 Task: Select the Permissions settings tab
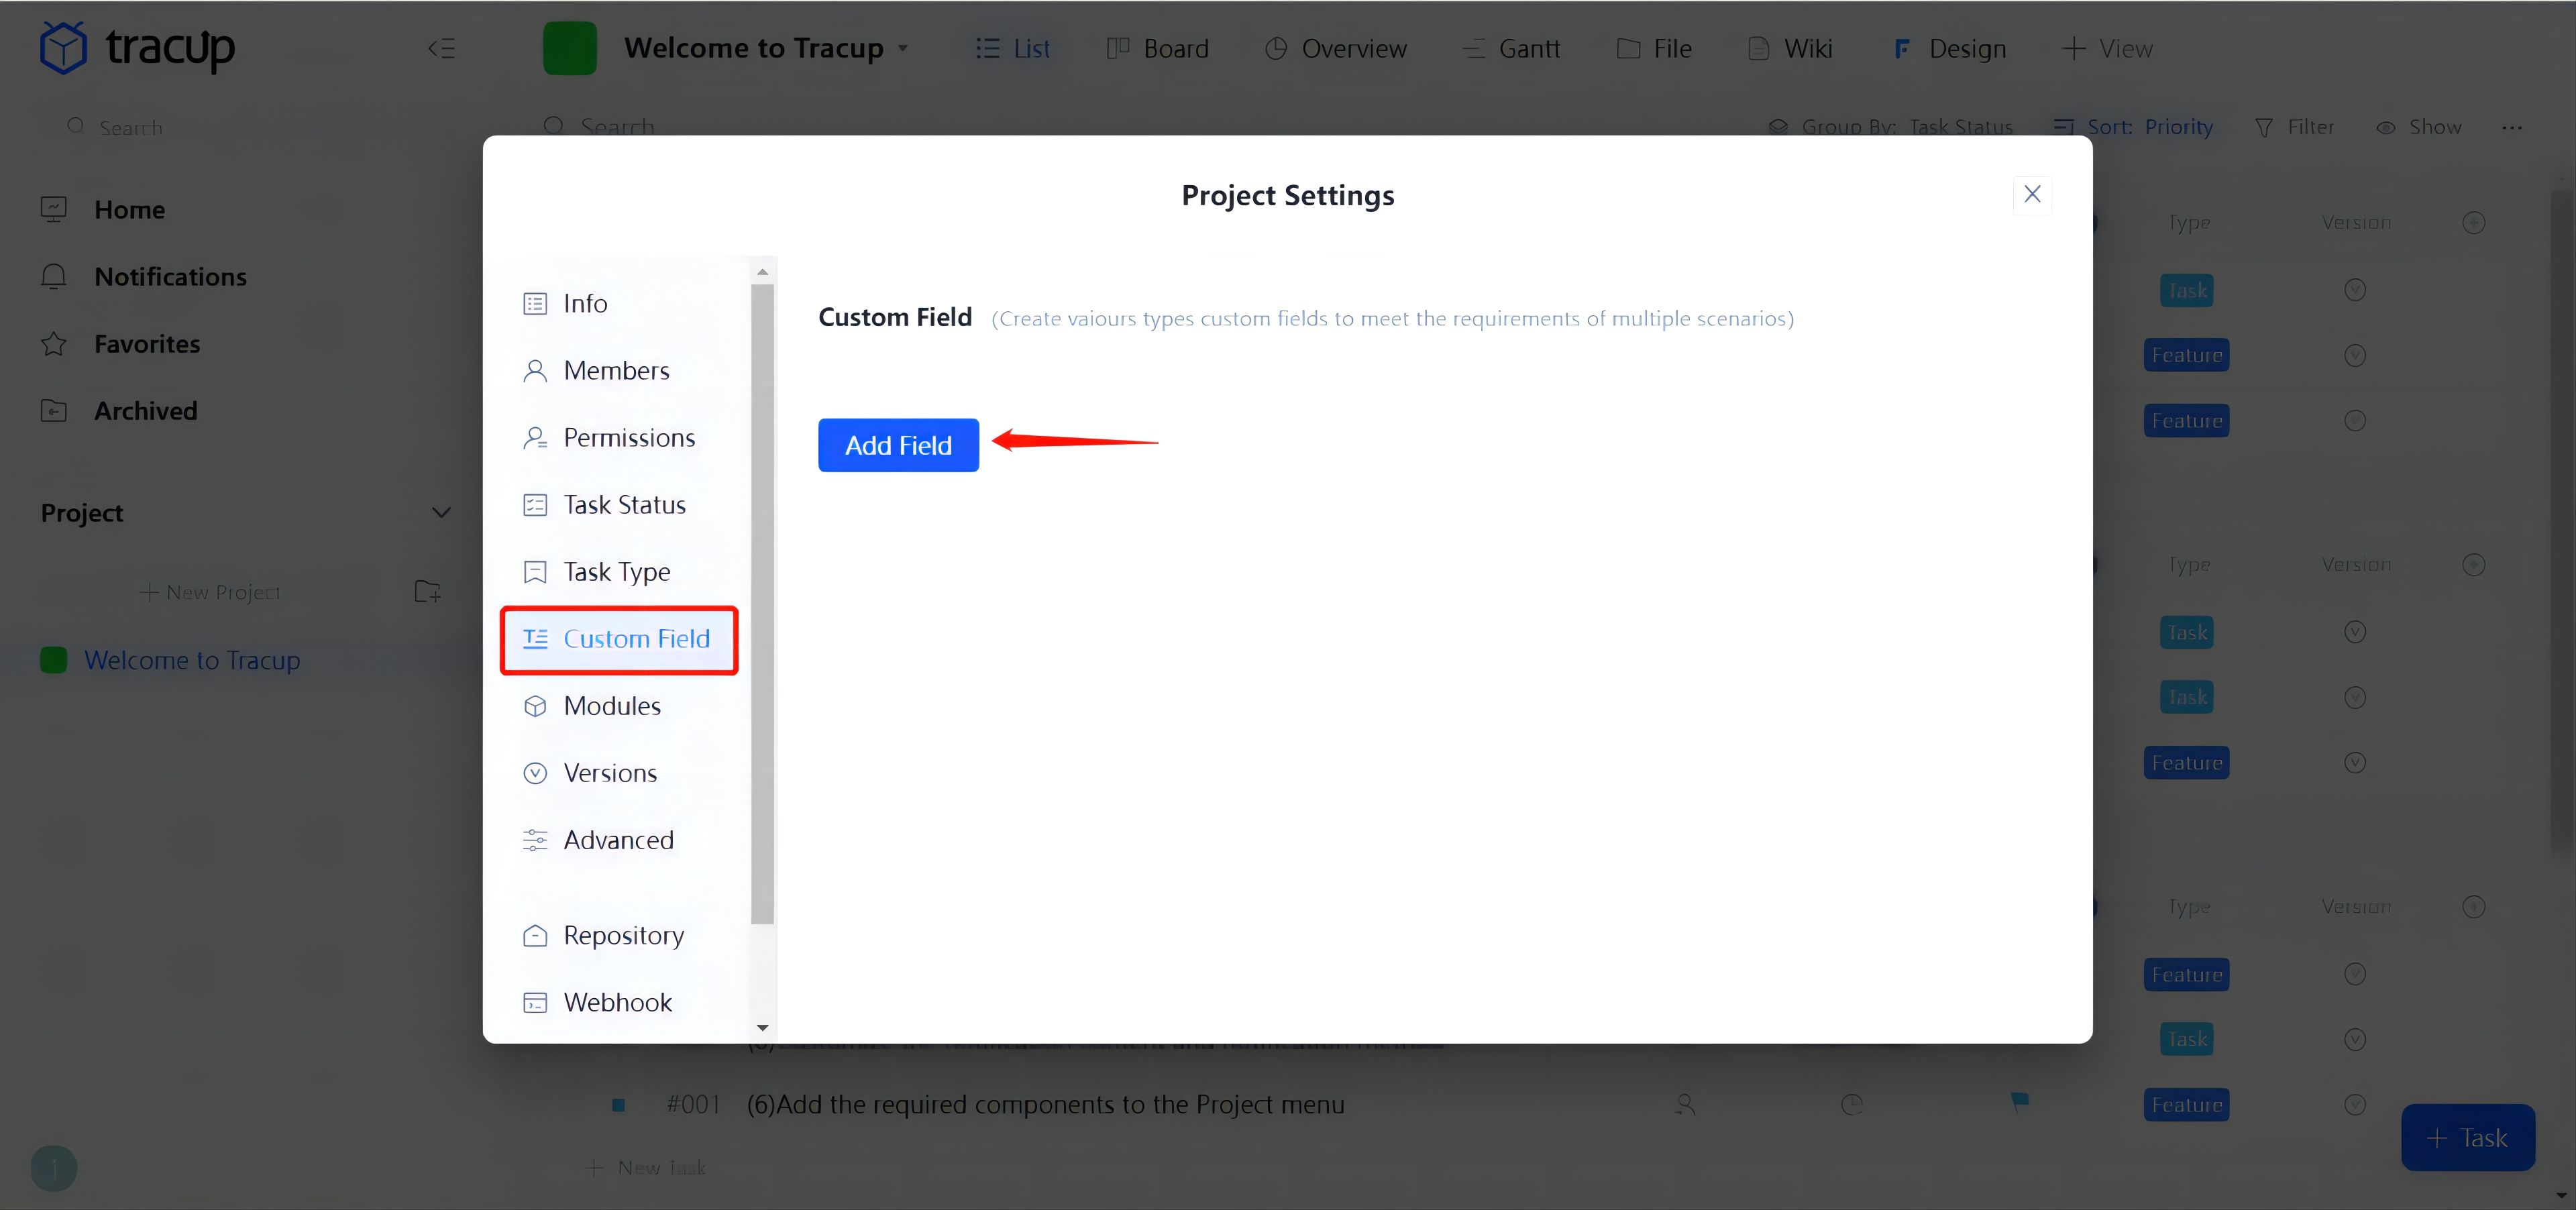(628, 438)
